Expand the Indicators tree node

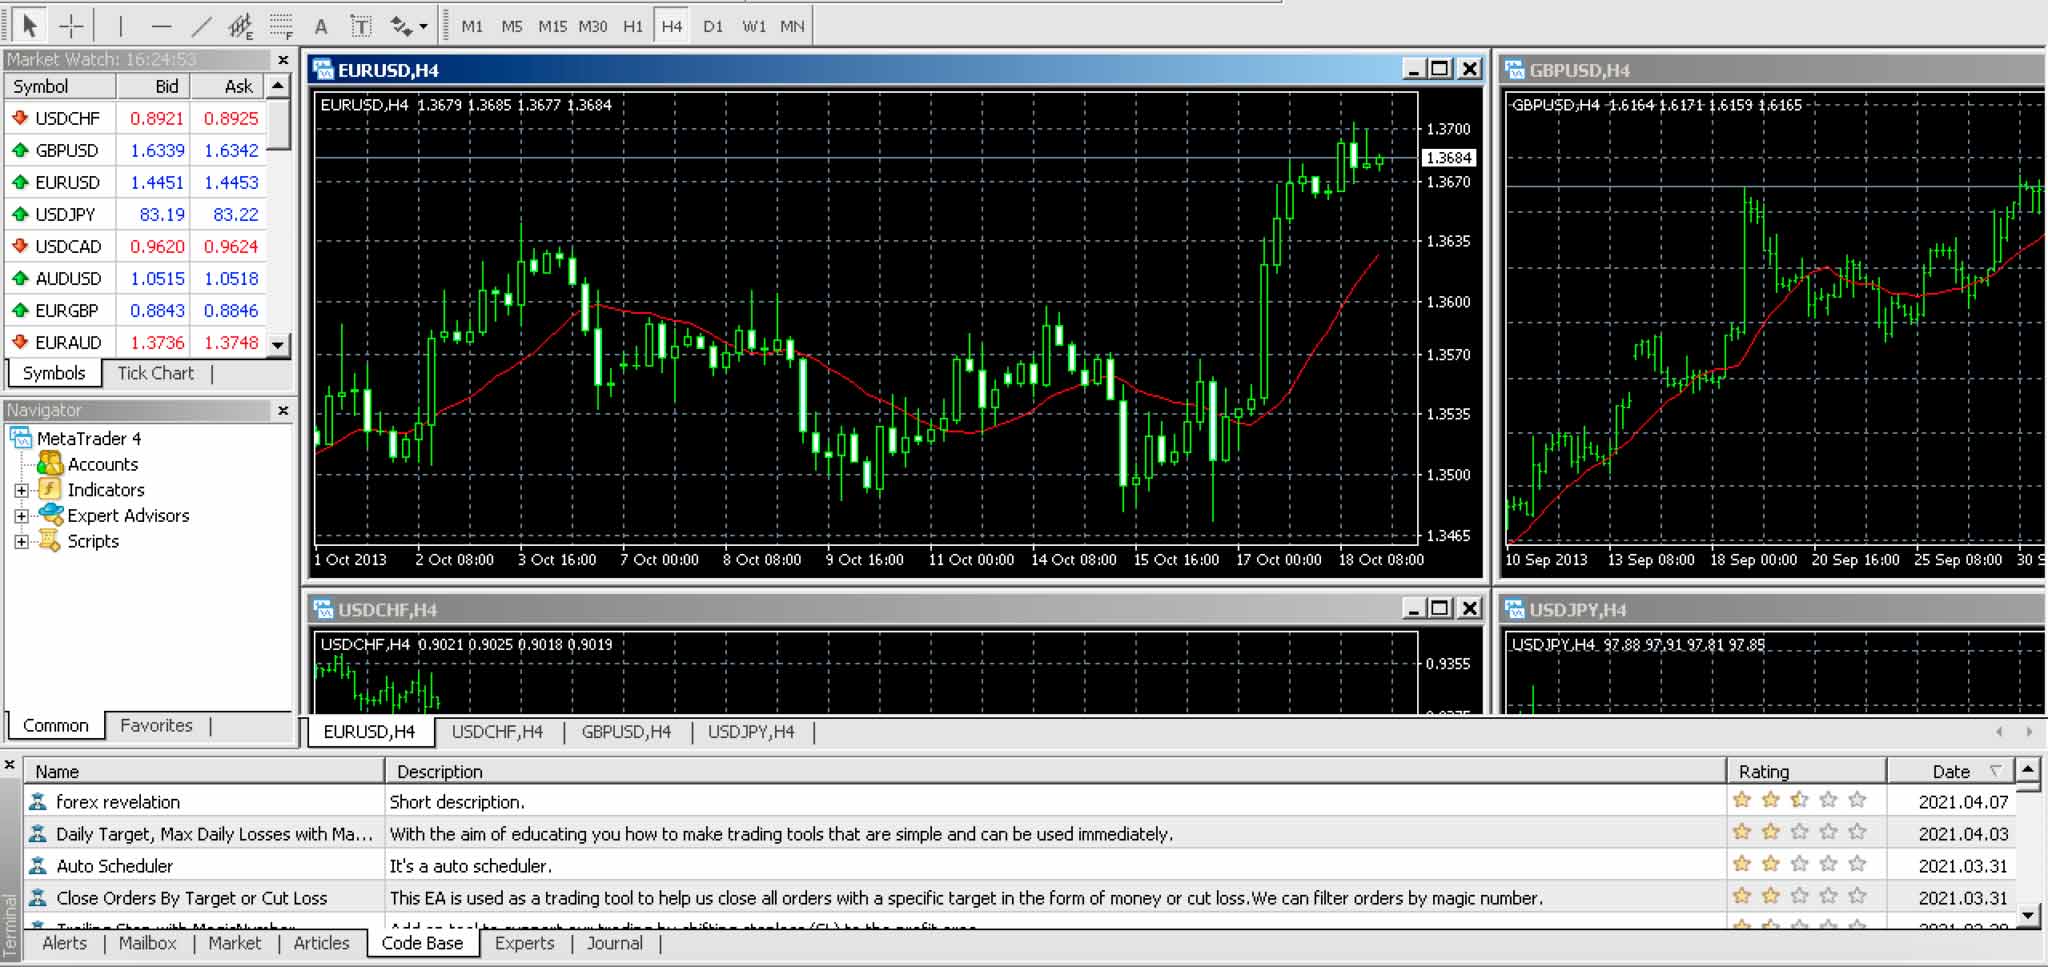pyautogui.click(x=21, y=490)
